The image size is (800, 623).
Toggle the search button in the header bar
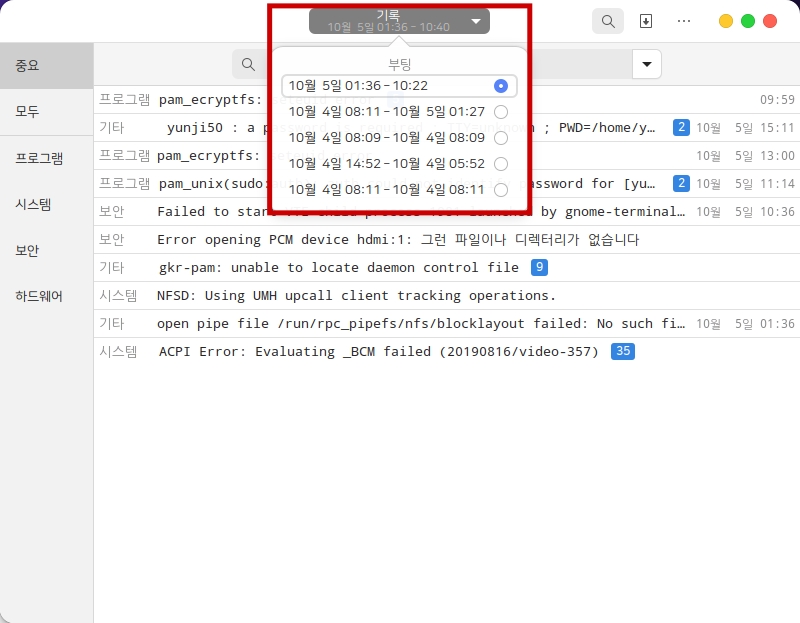pos(607,21)
